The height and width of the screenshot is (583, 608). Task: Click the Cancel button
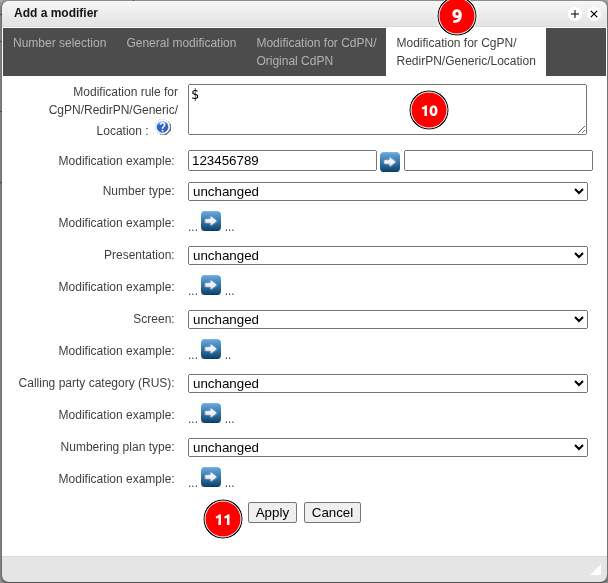pos(332,512)
